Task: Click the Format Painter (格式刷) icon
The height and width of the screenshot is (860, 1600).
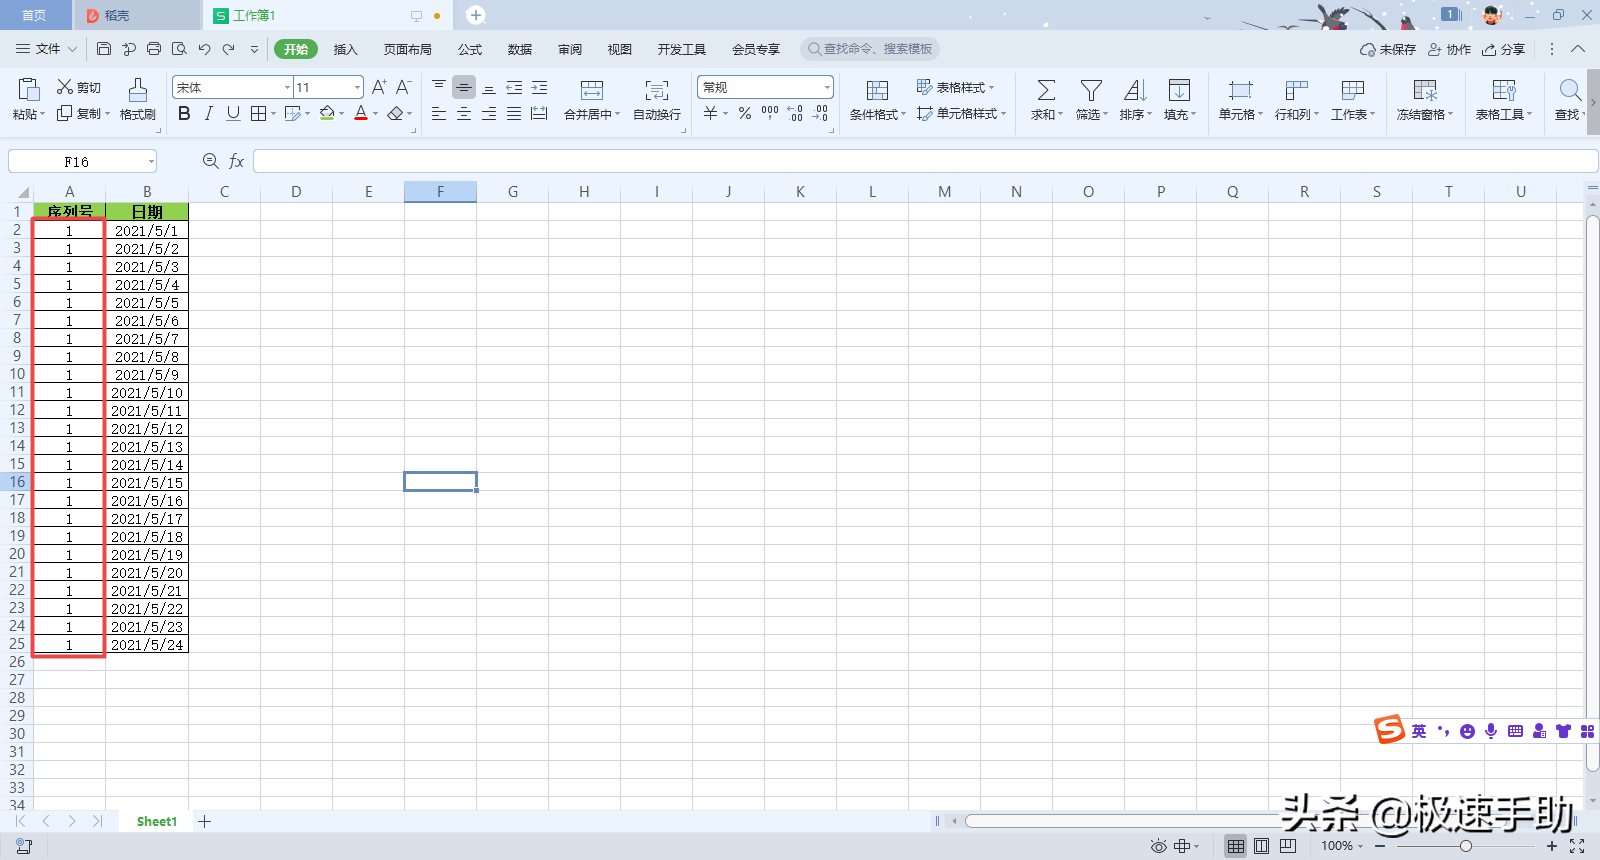Action: 138,91
